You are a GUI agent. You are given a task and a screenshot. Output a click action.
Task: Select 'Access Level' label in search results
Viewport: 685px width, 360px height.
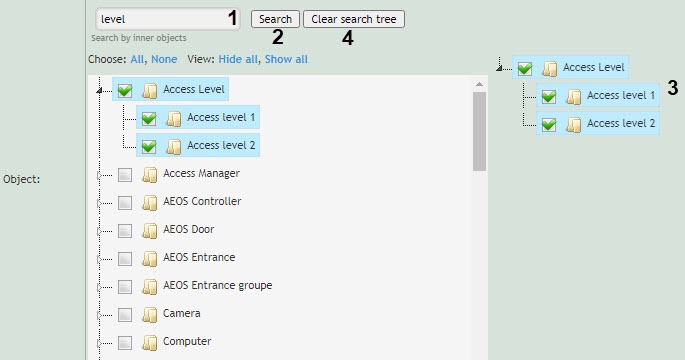(594, 67)
